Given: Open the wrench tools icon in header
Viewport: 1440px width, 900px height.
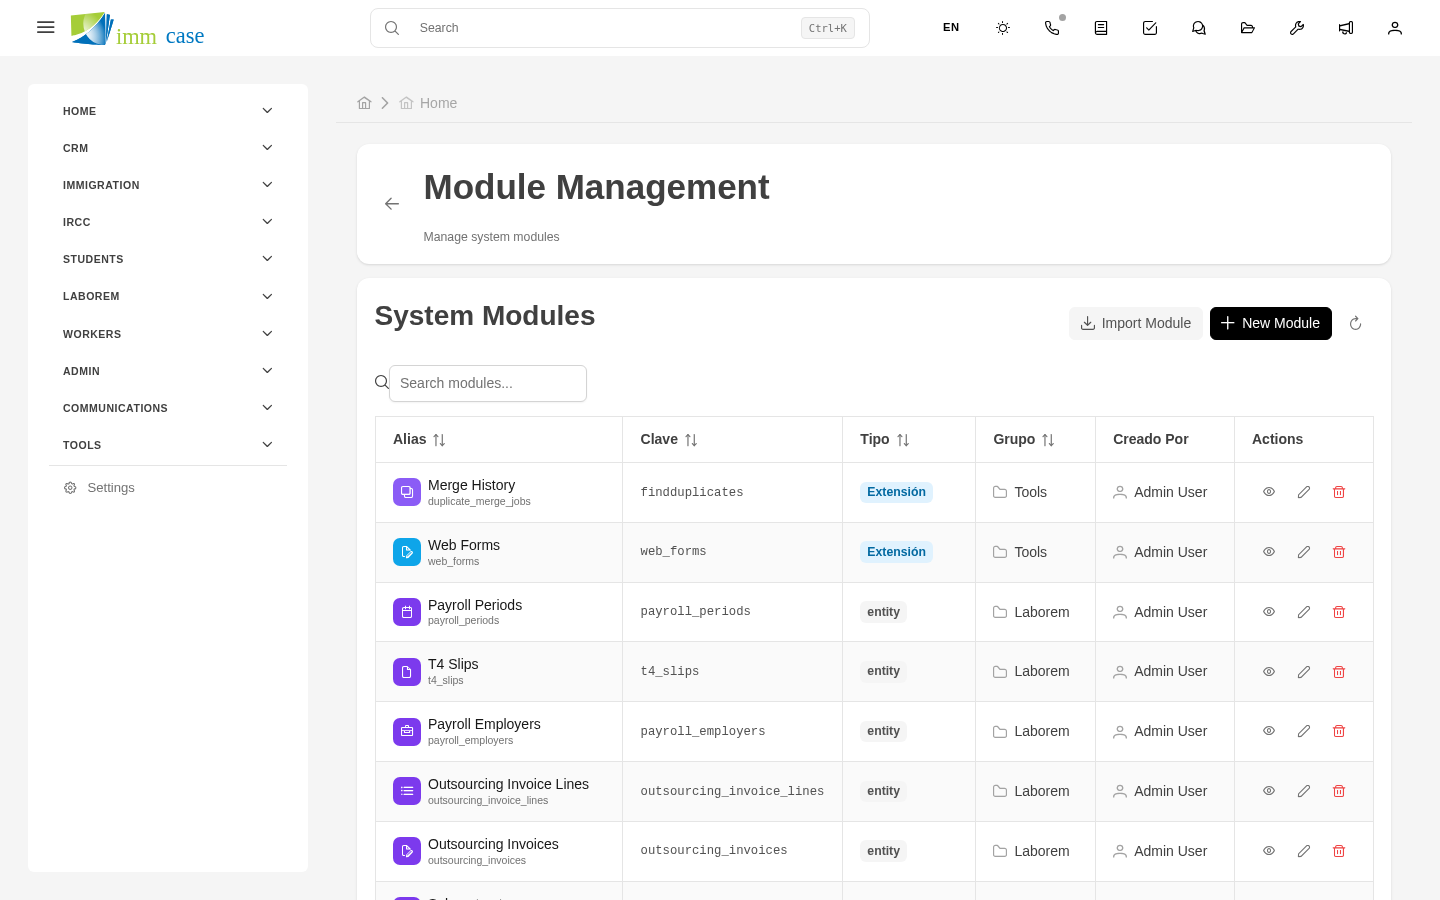Looking at the screenshot, I should point(1297,28).
